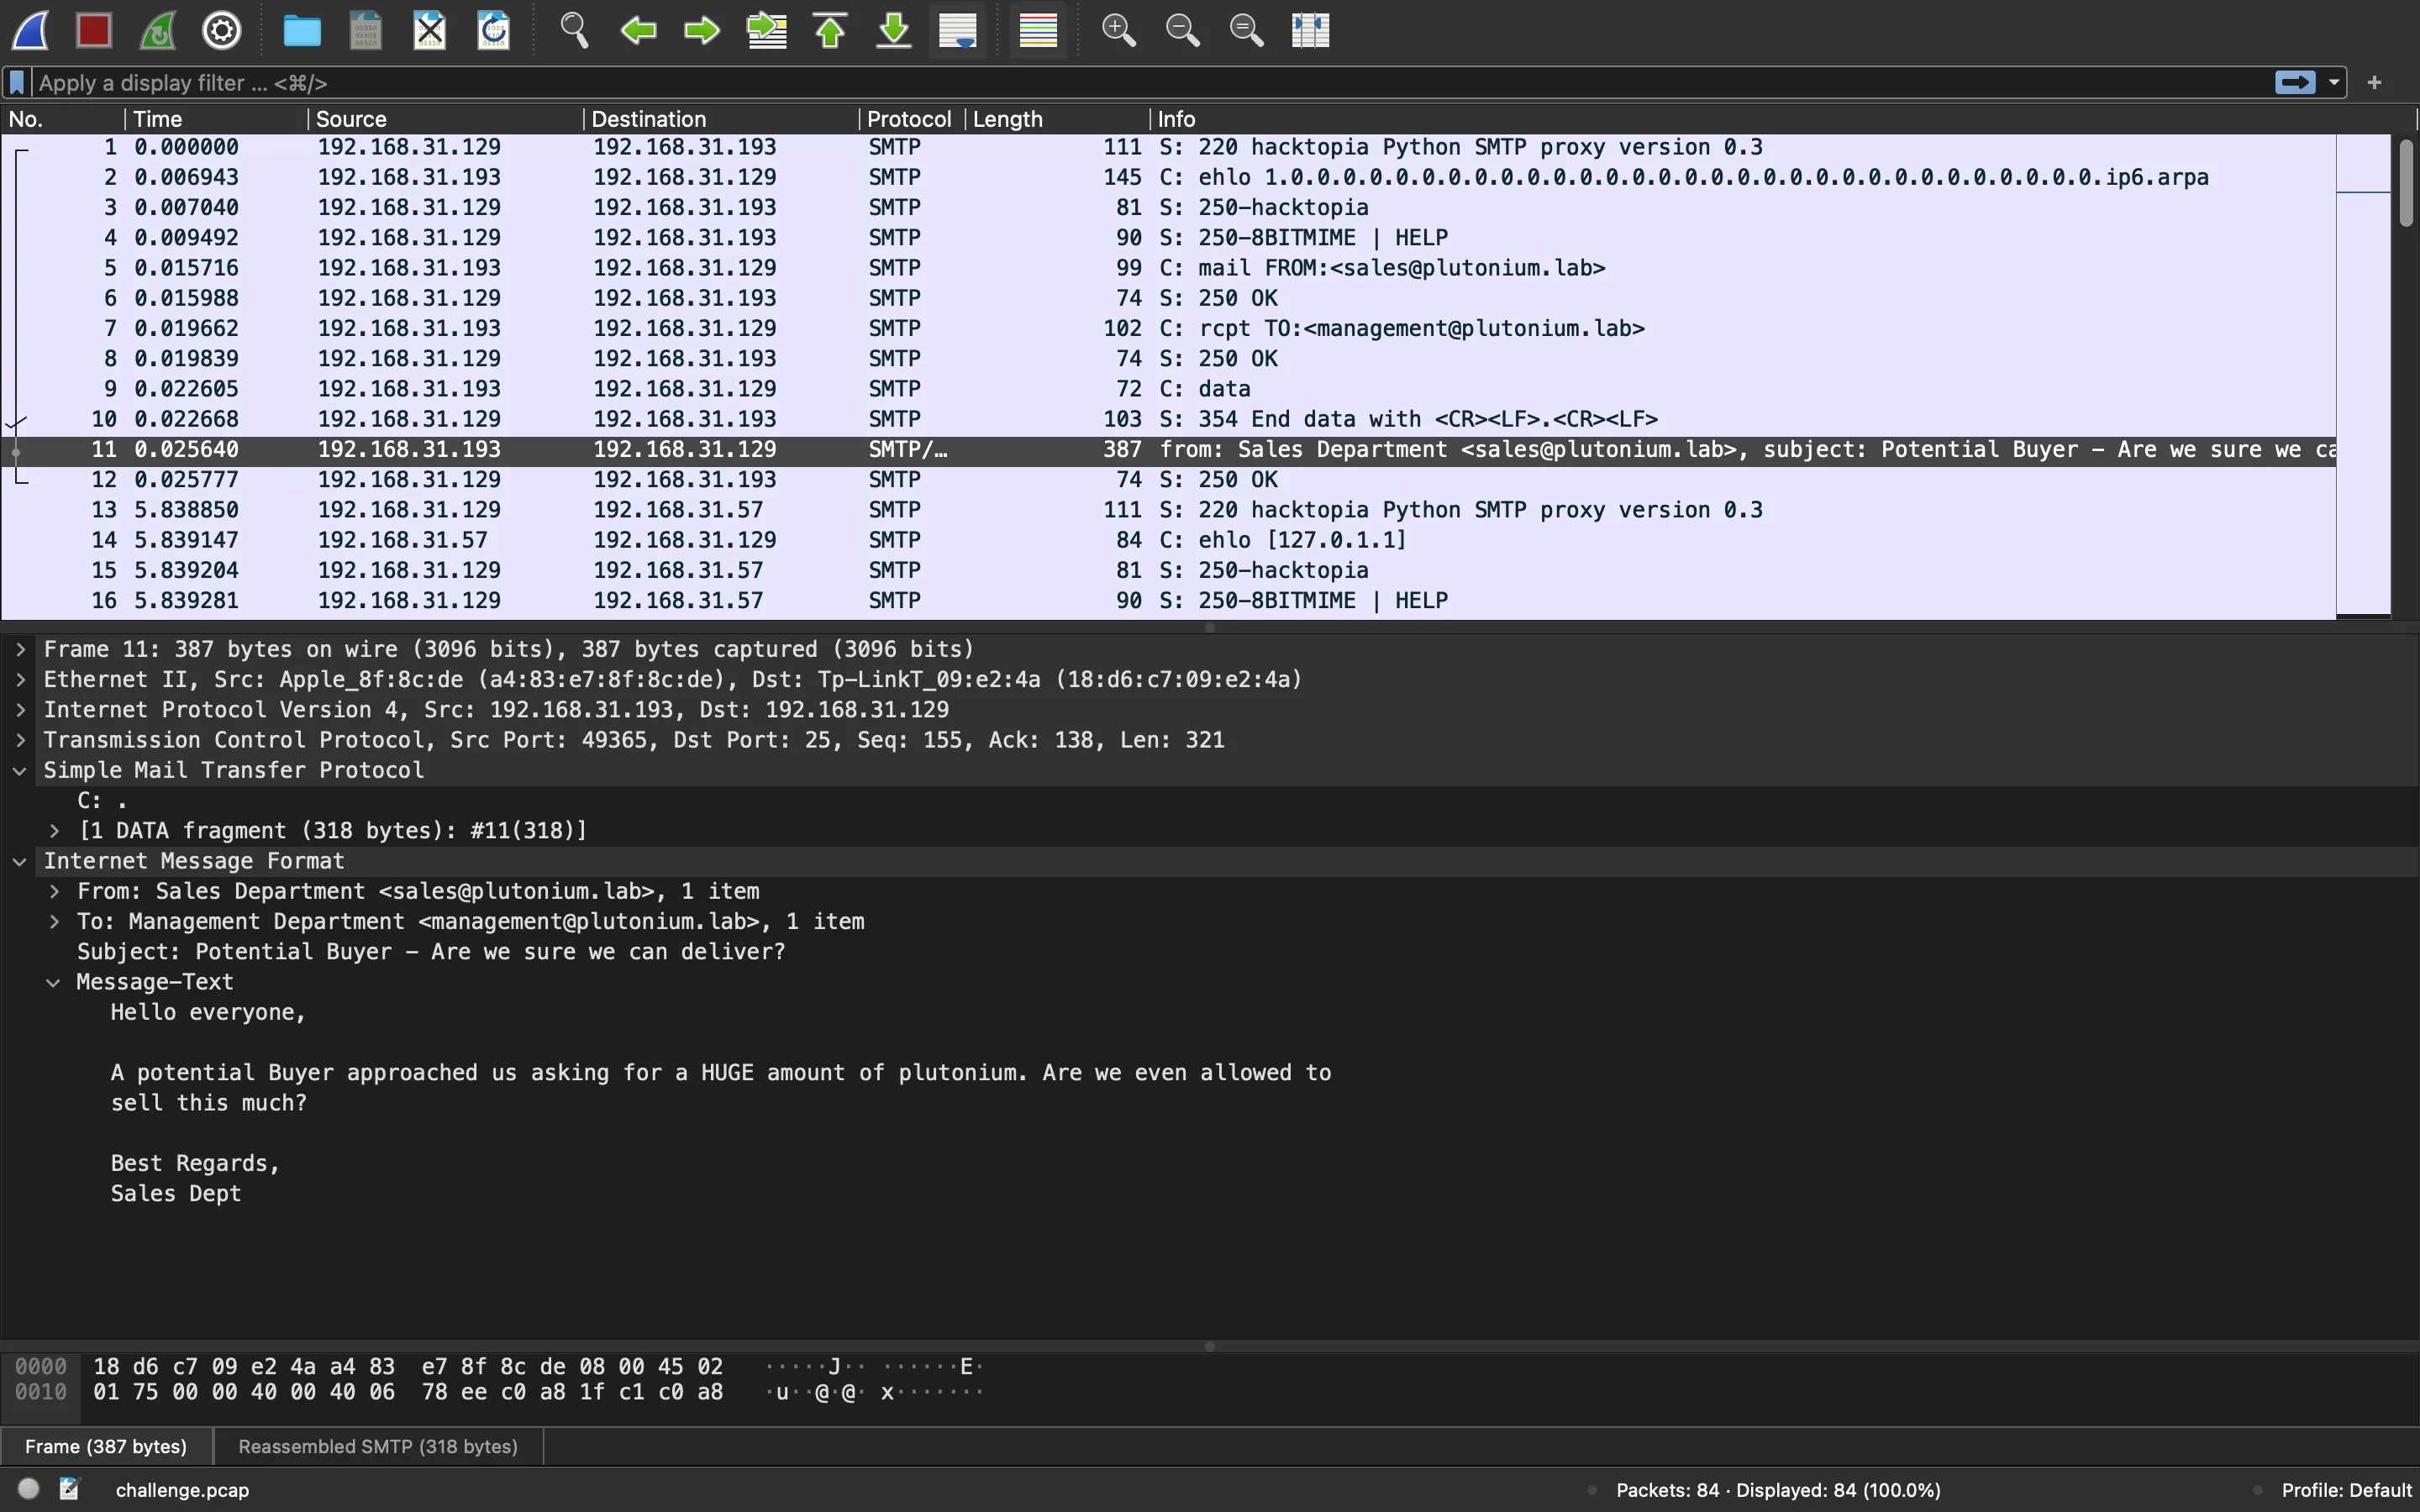This screenshot has width=2420, height=1512.
Task: Toggle auto-scroll during live capture
Action: (x=958, y=30)
